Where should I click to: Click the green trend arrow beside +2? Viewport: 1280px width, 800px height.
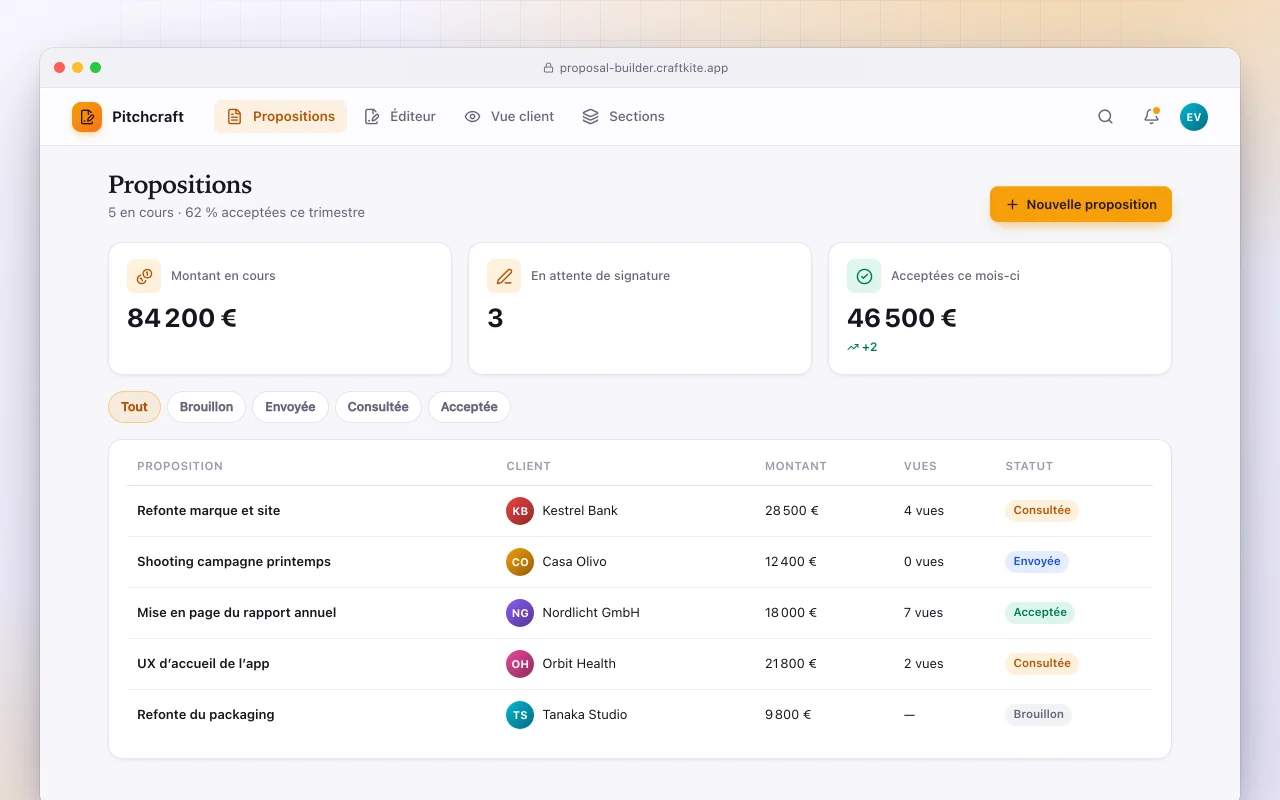[853, 347]
